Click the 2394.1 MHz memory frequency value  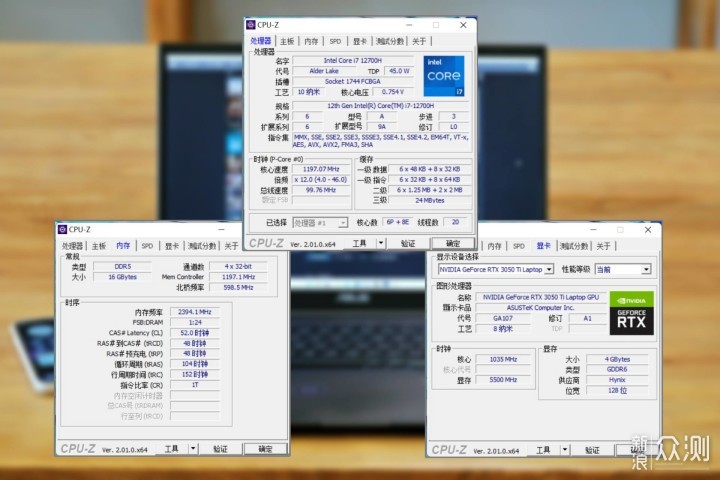pyautogui.click(x=195, y=312)
